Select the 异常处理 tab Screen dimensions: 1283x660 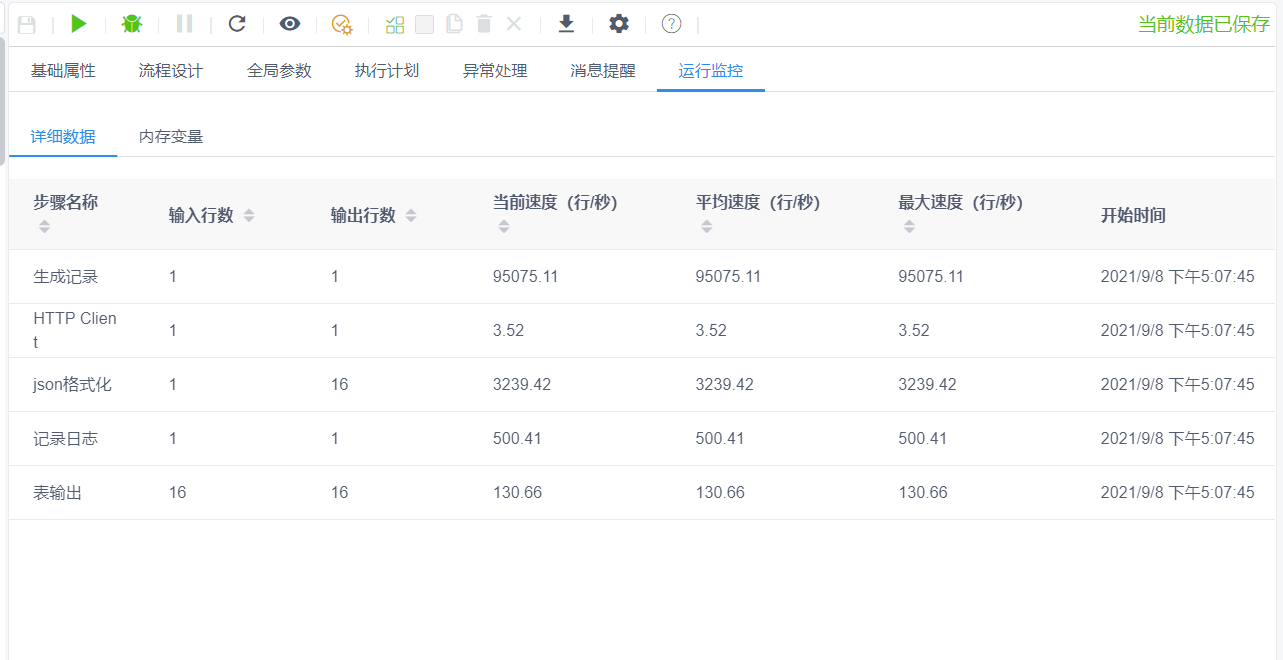(x=495, y=71)
